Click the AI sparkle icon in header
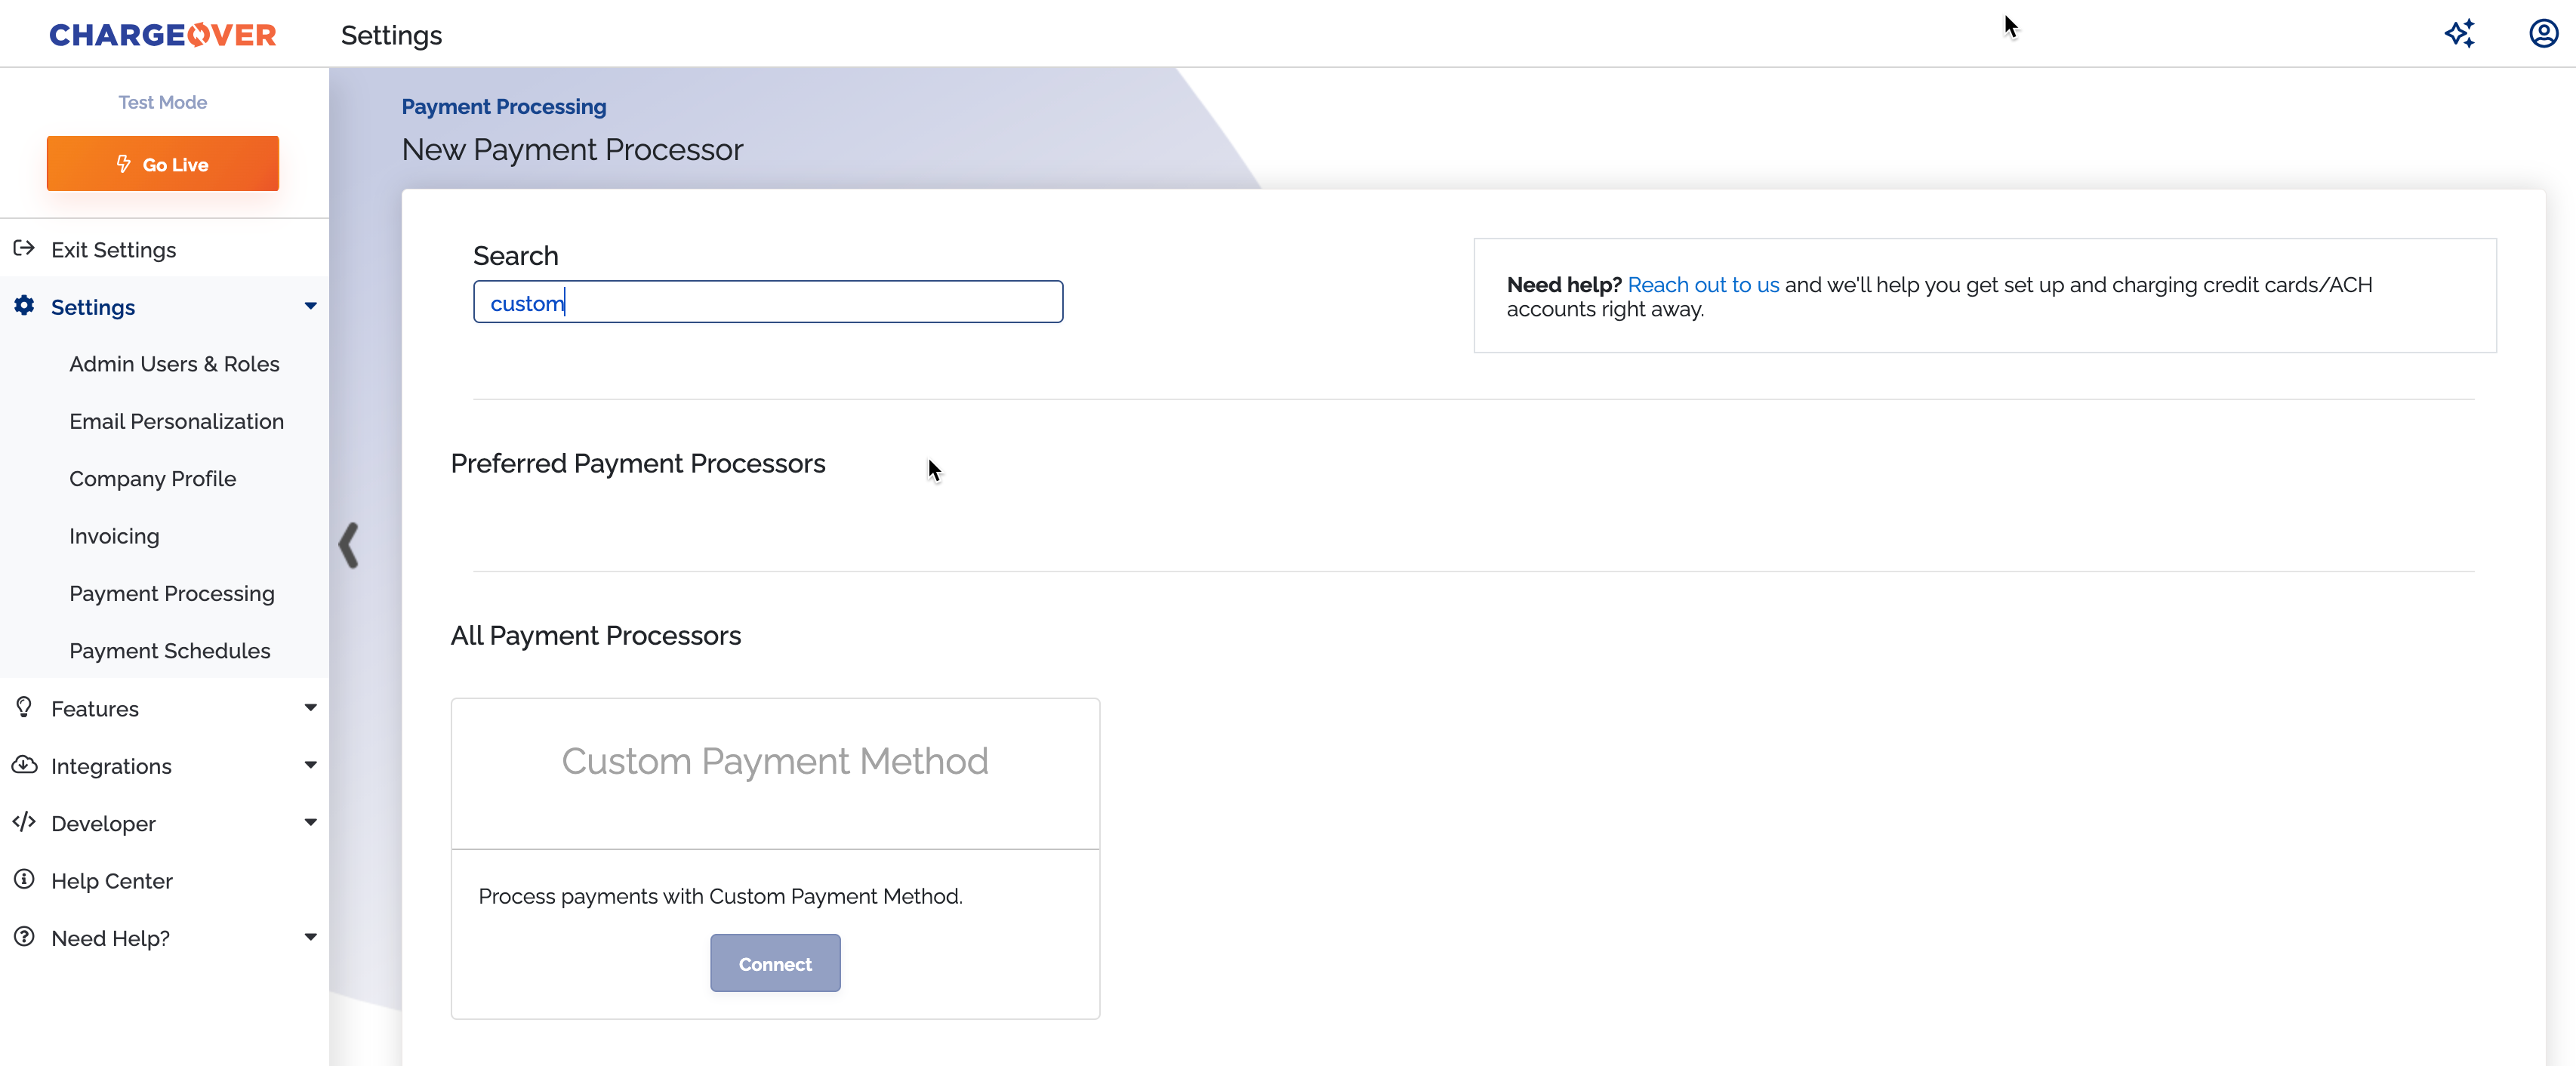Screen dimensions: 2576x1066 tap(2459, 34)
